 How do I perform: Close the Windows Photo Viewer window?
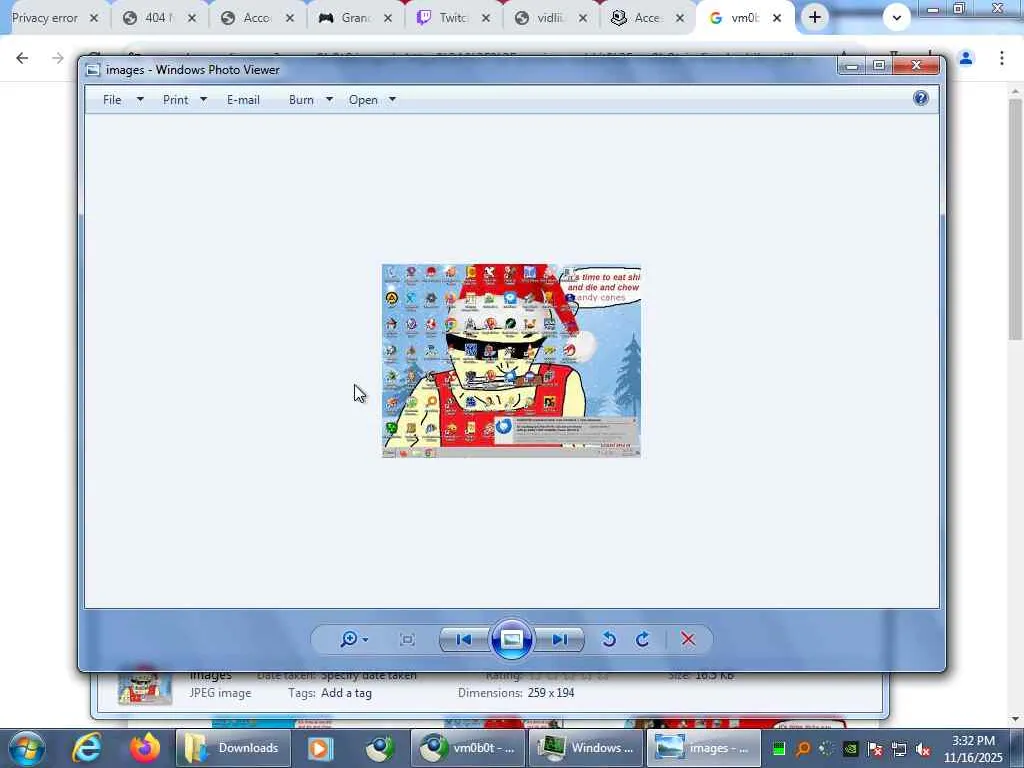coord(916,65)
